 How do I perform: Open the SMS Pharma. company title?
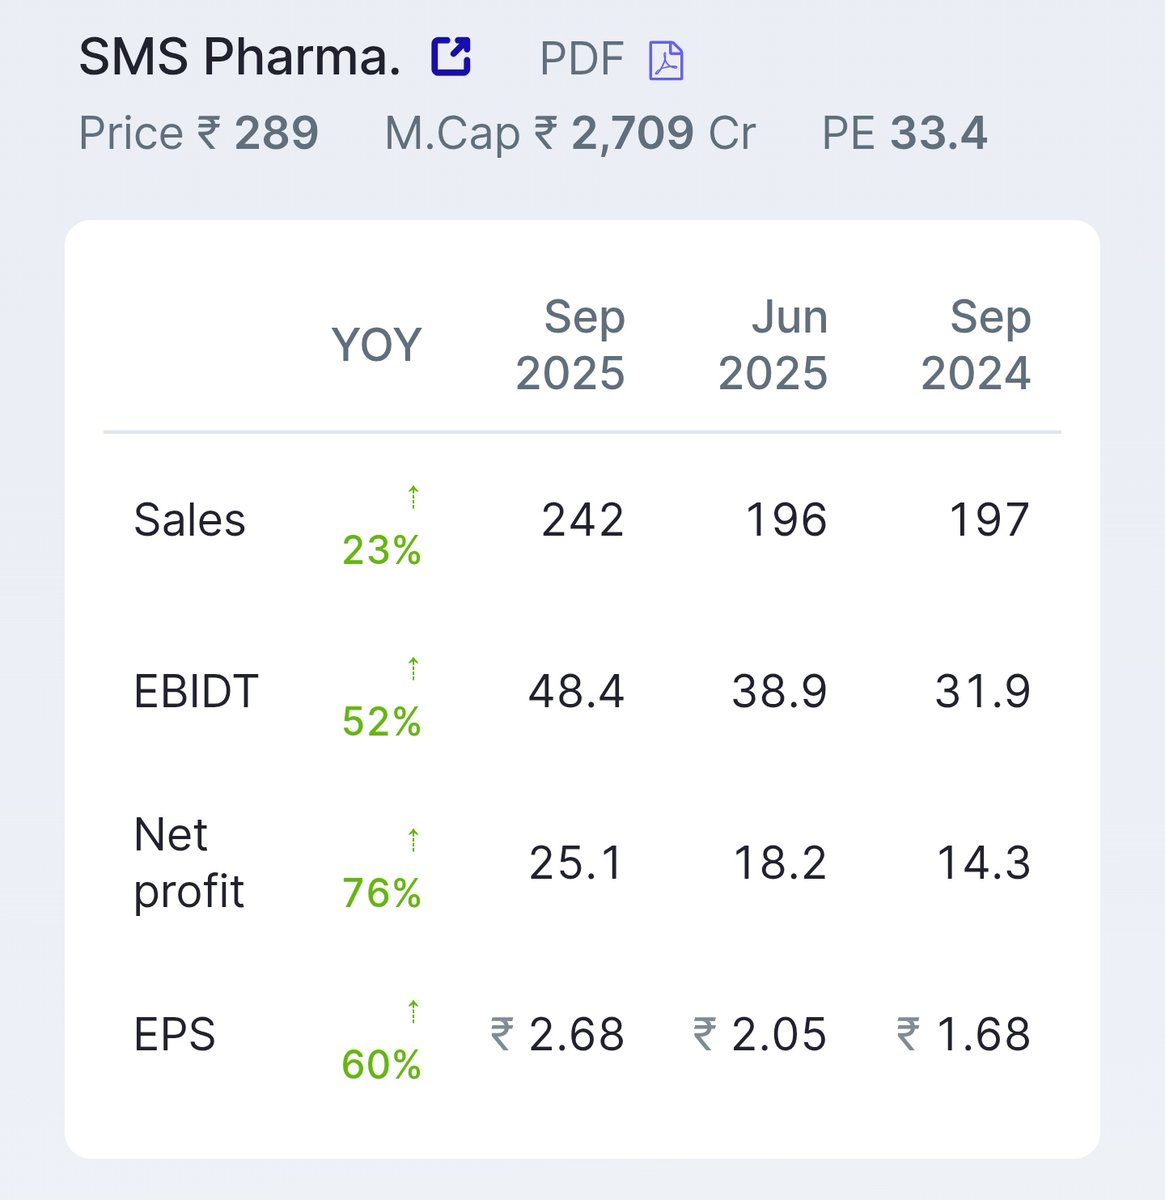point(240,57)
